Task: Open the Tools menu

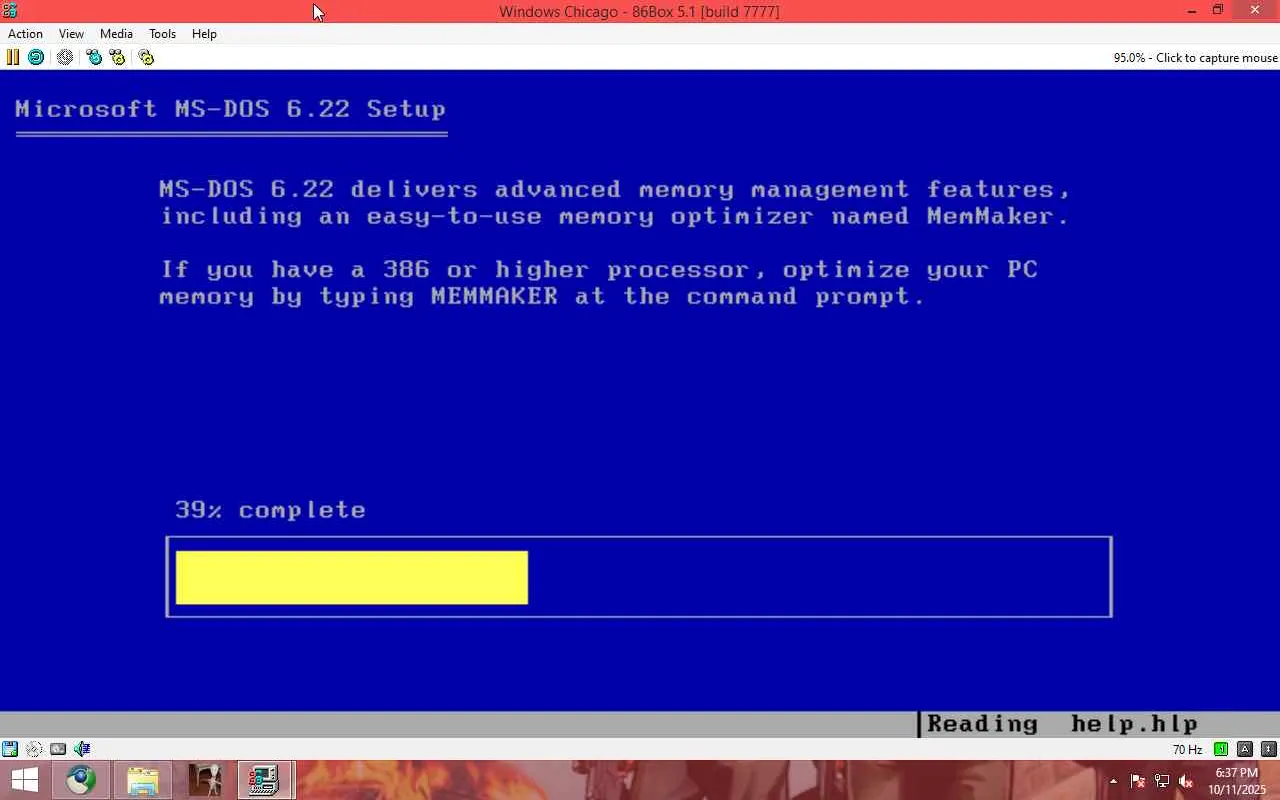Action: click(x=162, y=34)
